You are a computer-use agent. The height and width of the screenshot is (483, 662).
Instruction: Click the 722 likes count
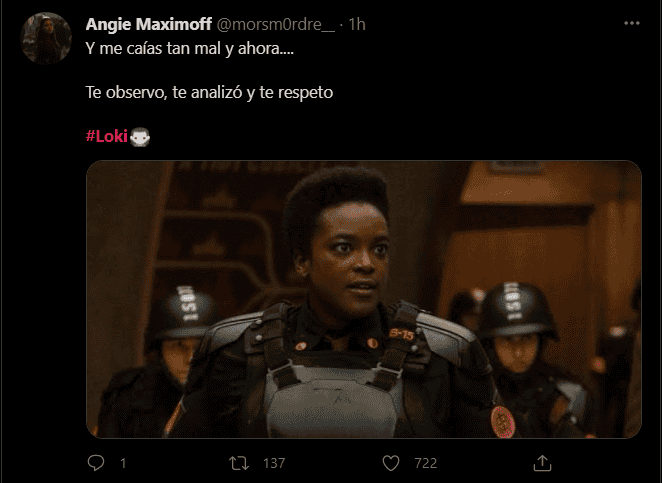click(426, 463)
